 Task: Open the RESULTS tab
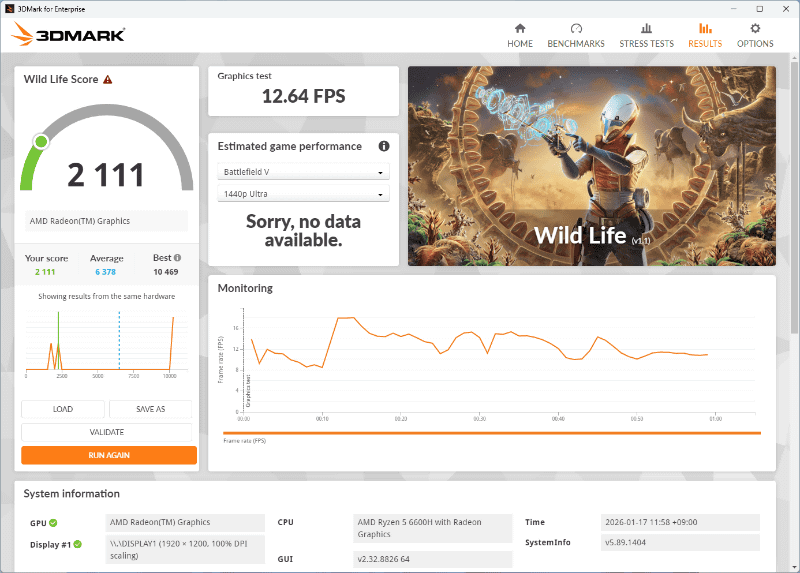point(705,36)
